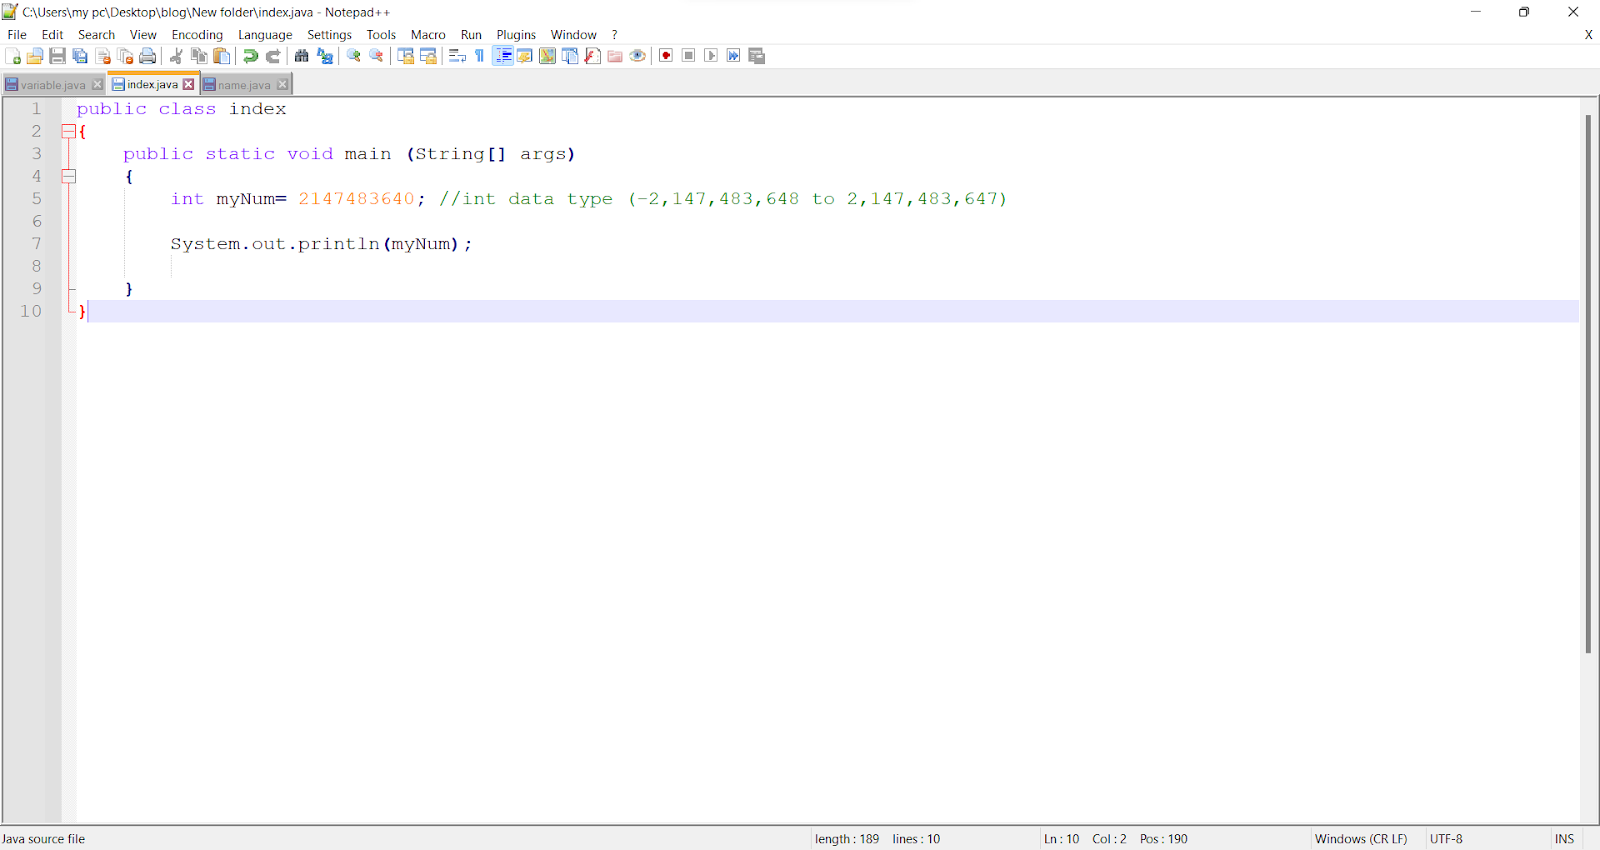1600x850 pixels.
Task: Open the View menu
Action: tap(143, 34)
